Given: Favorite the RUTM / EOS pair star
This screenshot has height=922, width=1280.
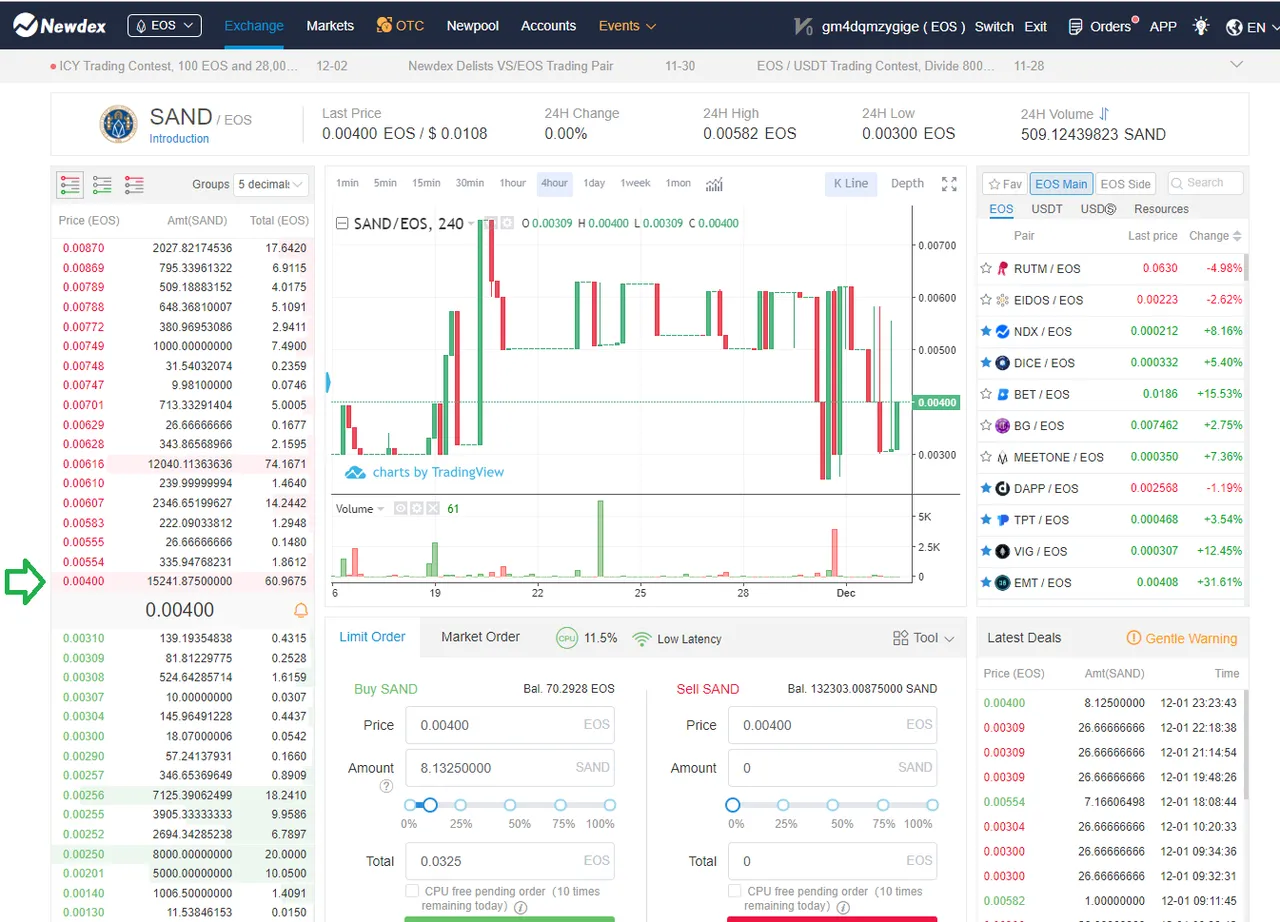Looking at the screenshot, I should [x=986, y=268].
